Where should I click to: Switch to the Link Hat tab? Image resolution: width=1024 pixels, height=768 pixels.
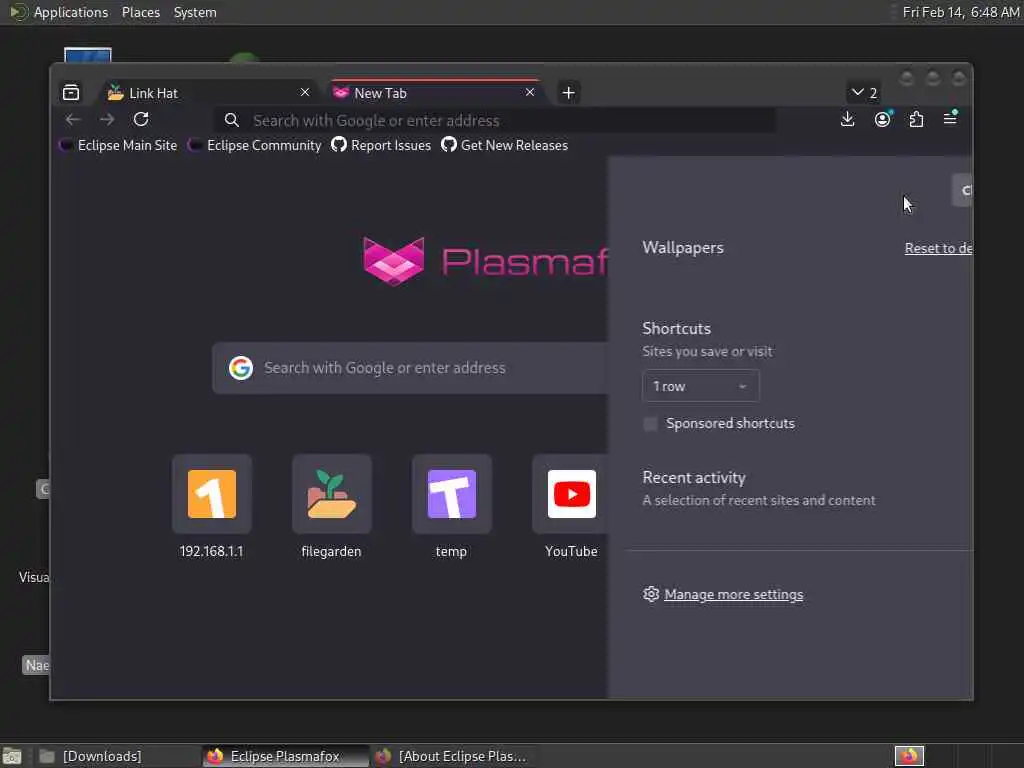click(209, 93)
